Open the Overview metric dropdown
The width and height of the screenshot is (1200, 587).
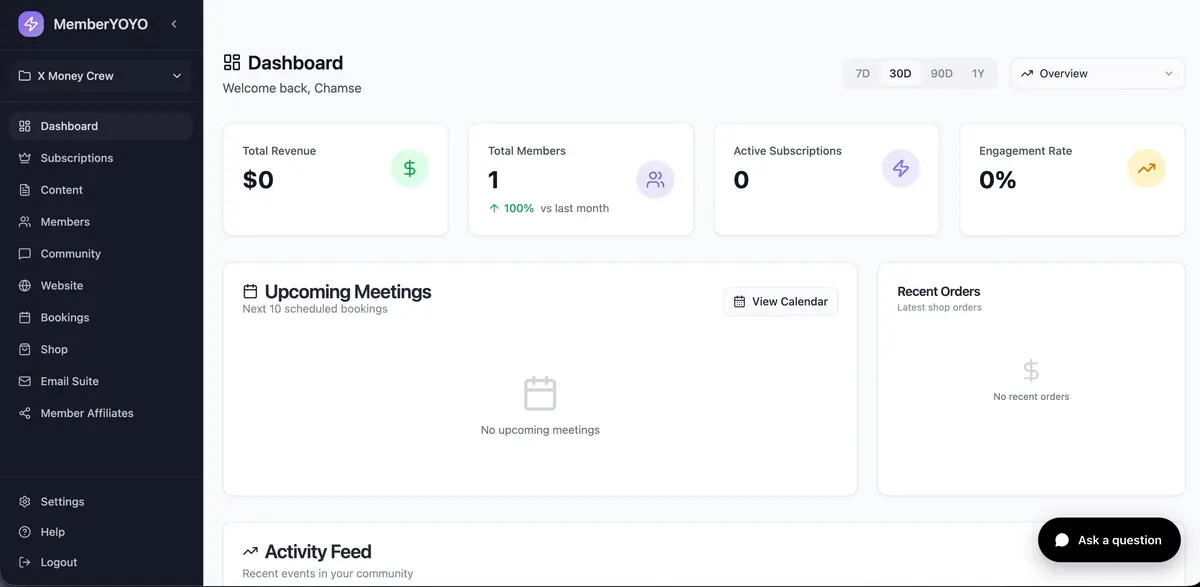(1097, 72)
